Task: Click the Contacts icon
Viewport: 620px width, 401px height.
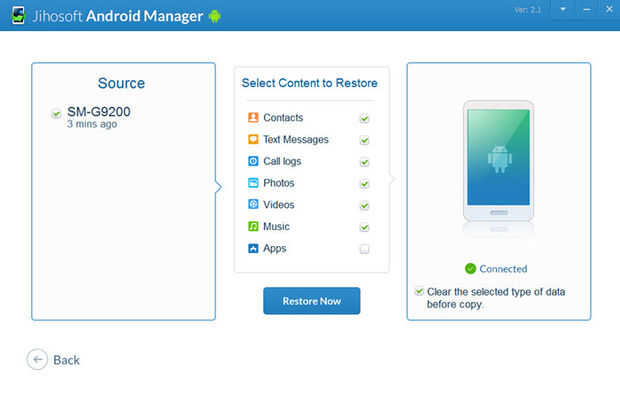Action: coord(253,117)
